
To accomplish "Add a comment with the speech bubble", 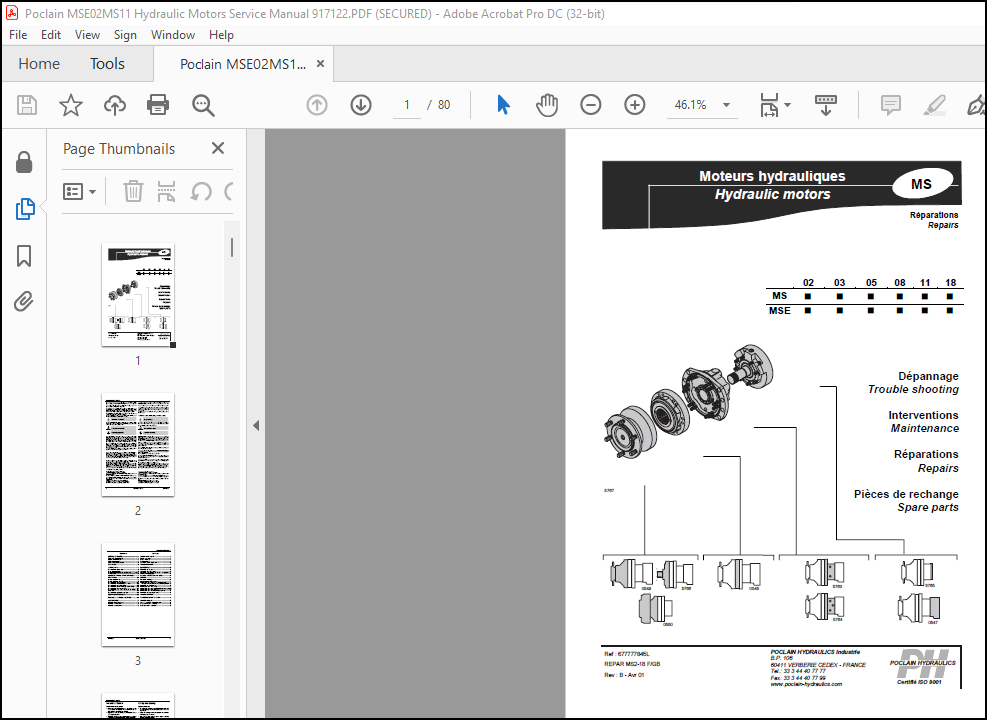I will [x=891, y=104].
